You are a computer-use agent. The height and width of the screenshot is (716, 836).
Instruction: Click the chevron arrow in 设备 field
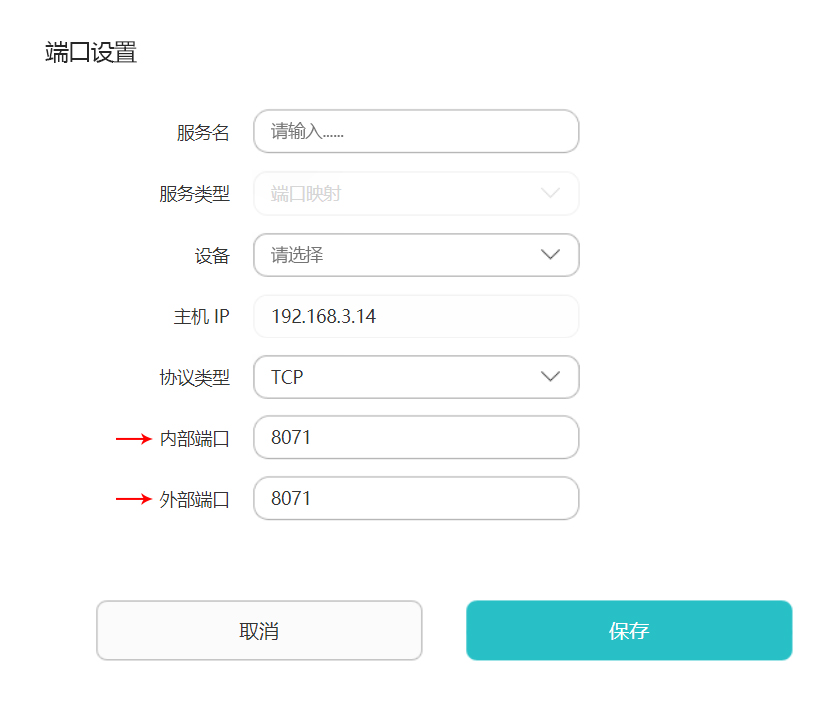pos(550,255)
